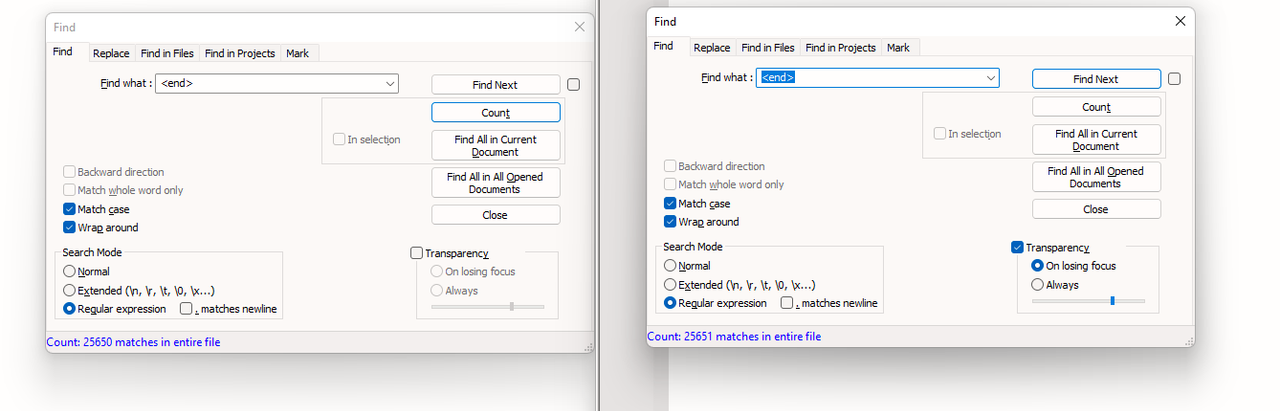Open Find in Files tab in right dialog
This screenshot has height=411, width=1280.
tap(768, 47)
